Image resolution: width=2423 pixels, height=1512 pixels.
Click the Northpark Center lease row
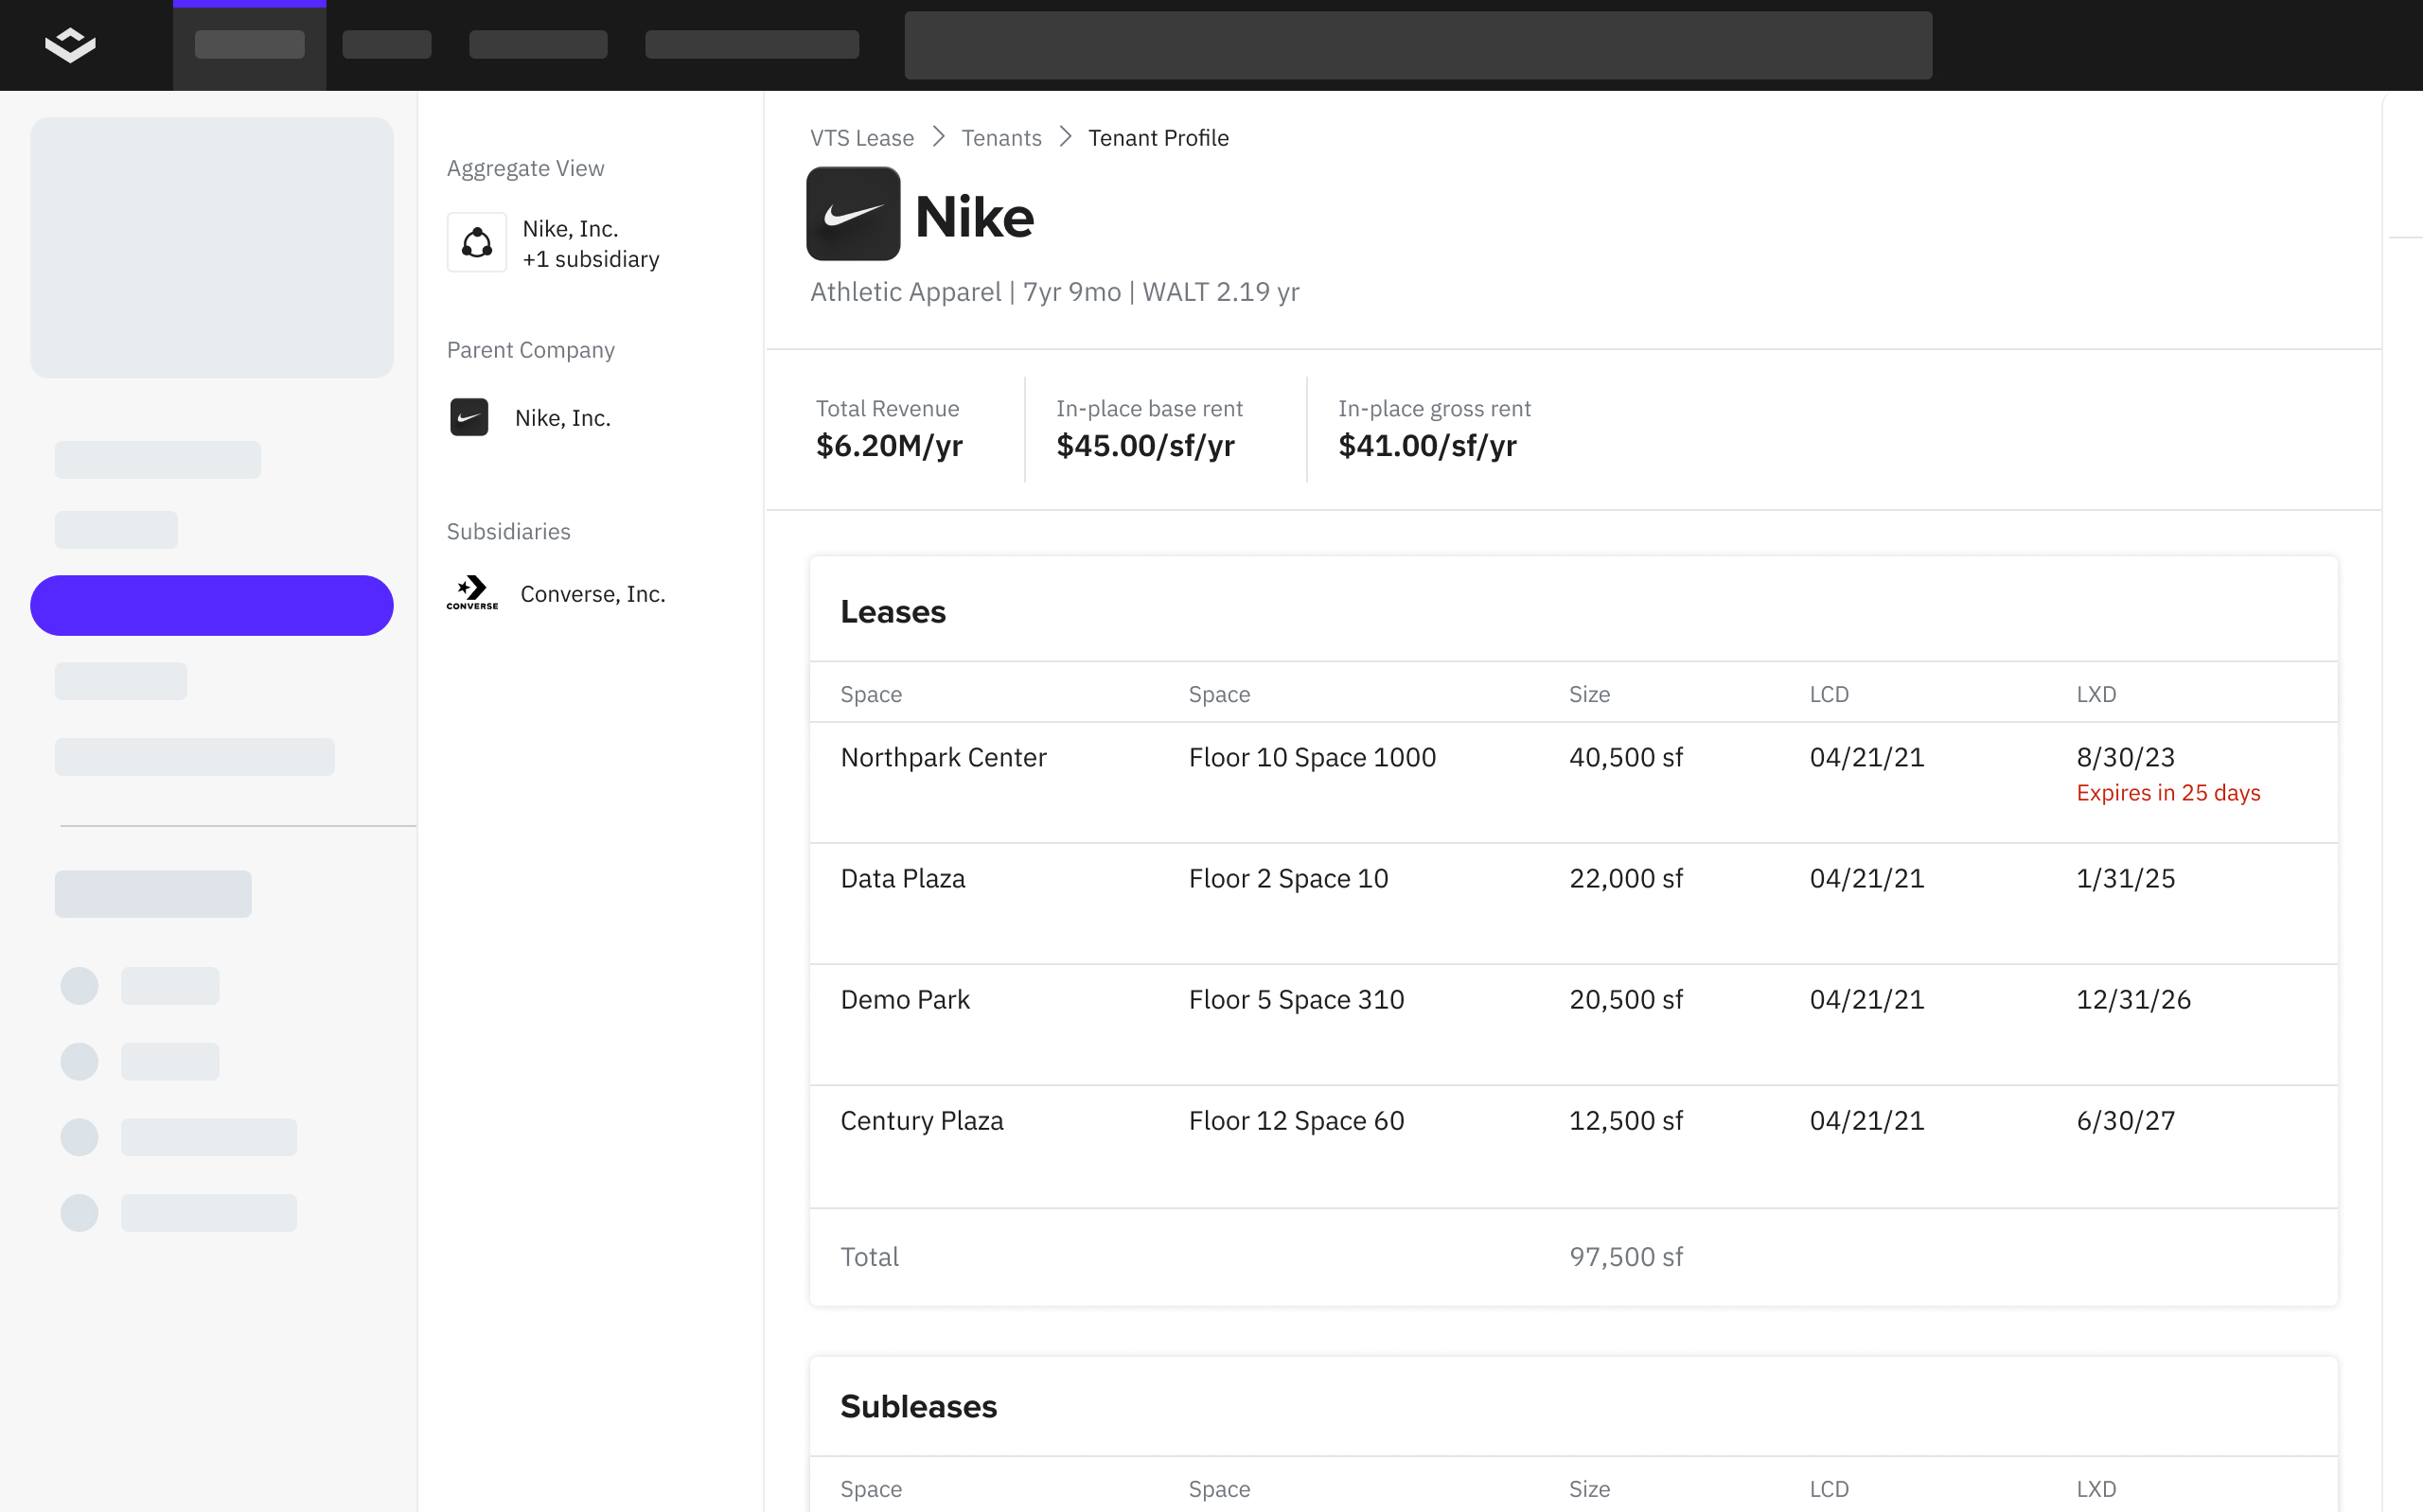click(1573, 783)
